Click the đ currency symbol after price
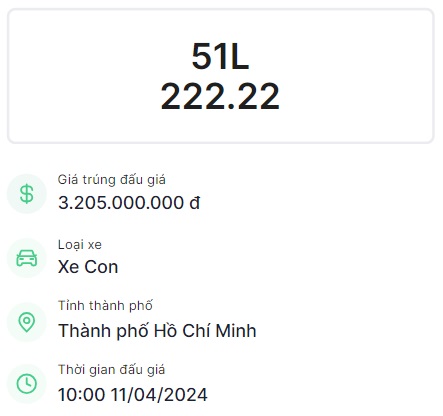The image size is (443, 416). tap(195, 203)
